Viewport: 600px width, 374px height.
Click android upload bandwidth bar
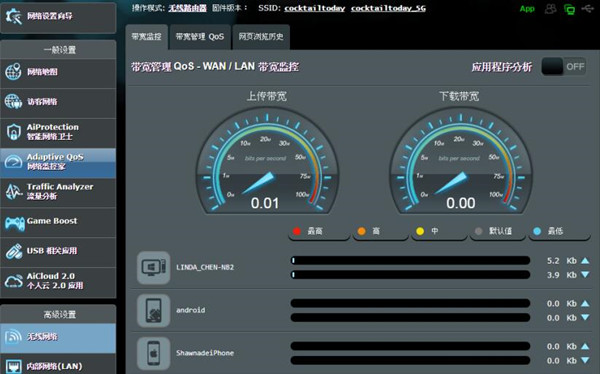click(x=410, y=304)
